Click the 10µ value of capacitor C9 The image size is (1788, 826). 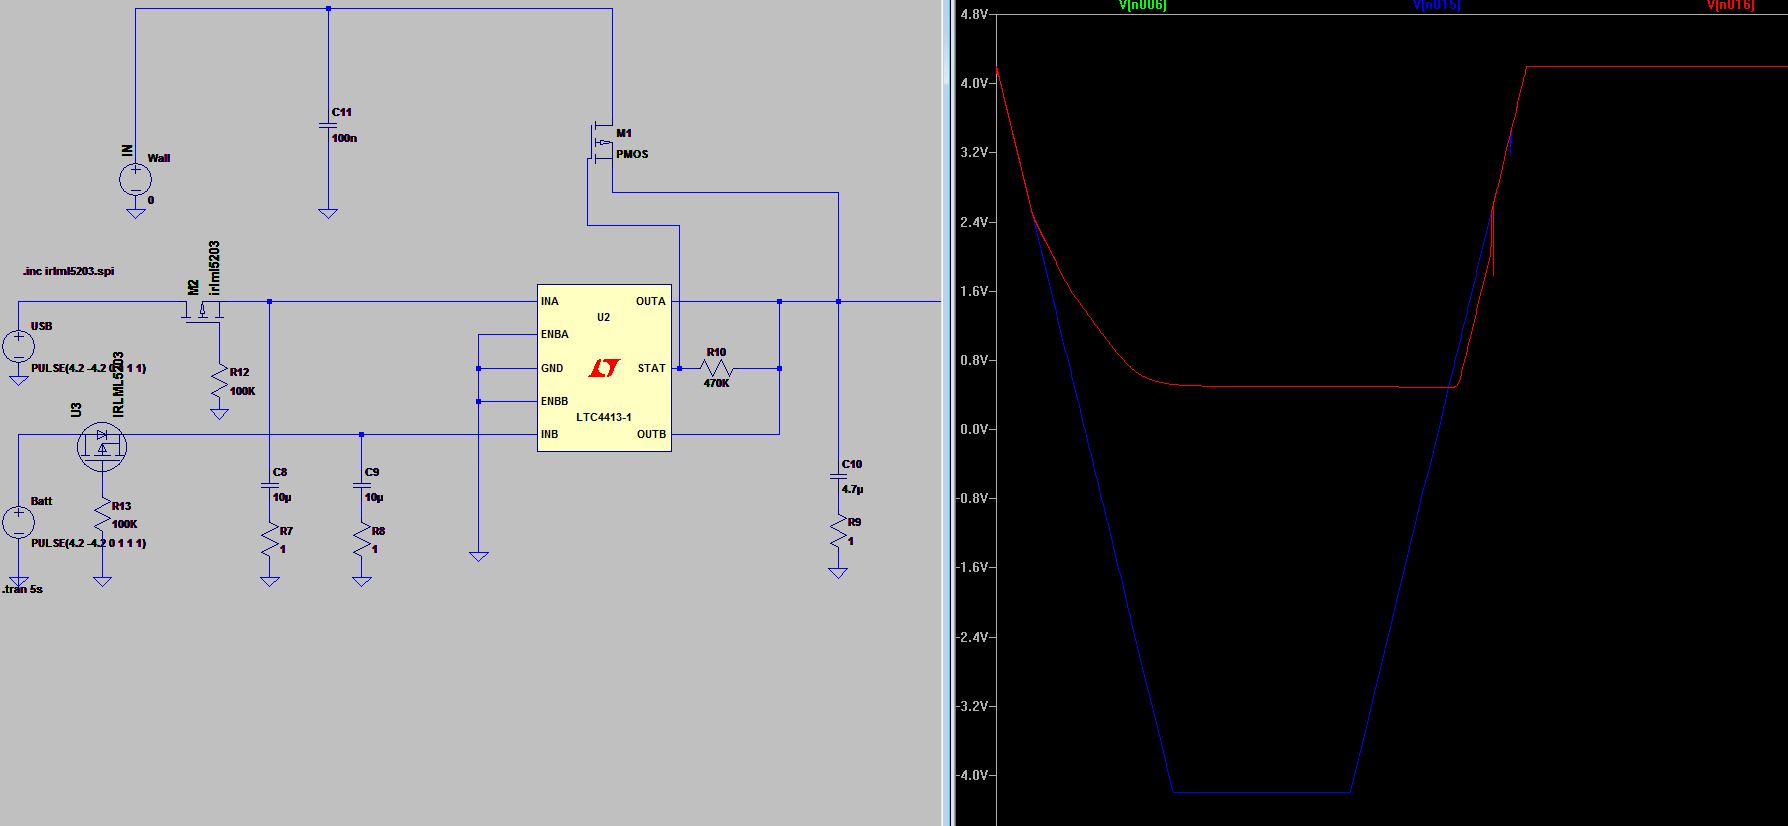point(374,497)
